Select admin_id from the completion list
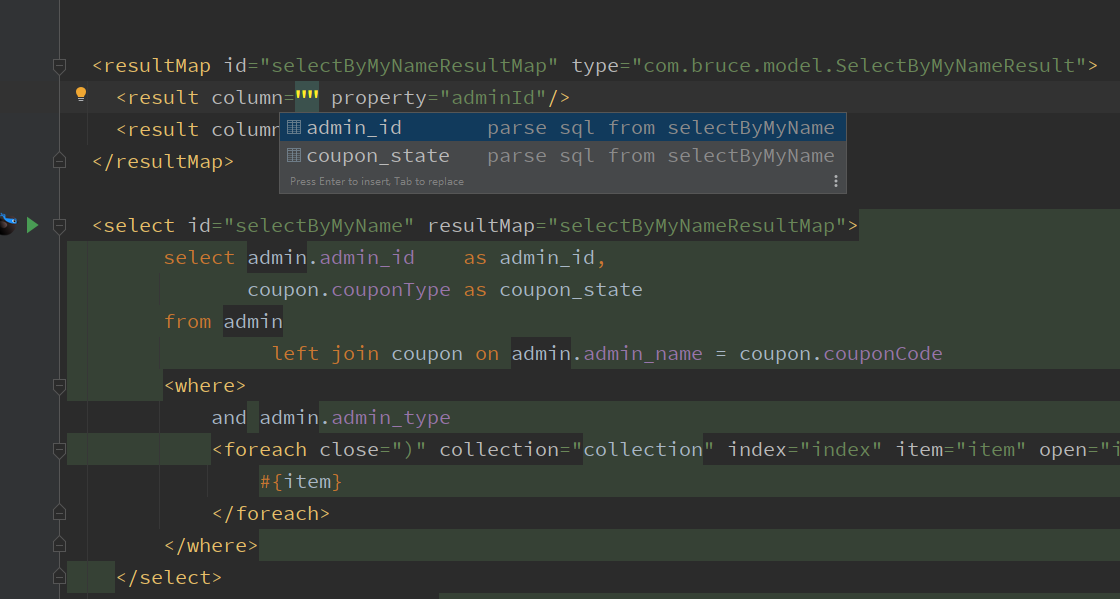 (354, 127)
